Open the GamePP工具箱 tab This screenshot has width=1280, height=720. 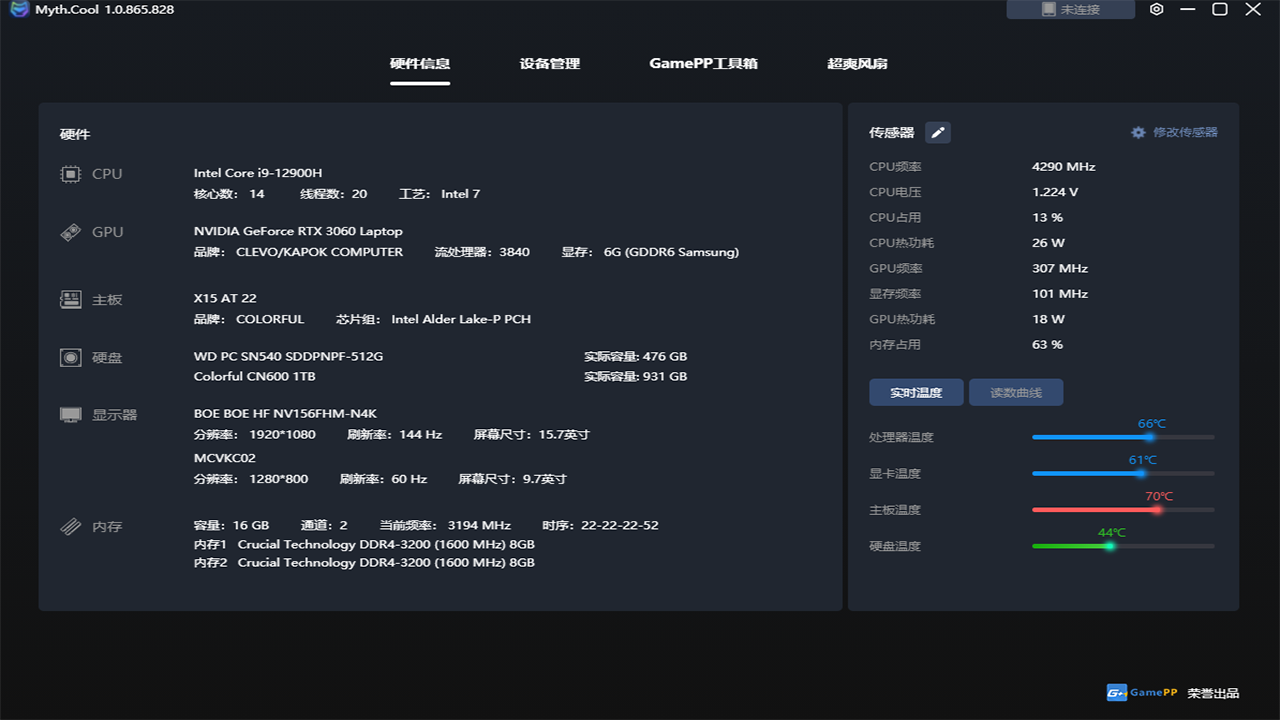(703, 62)
